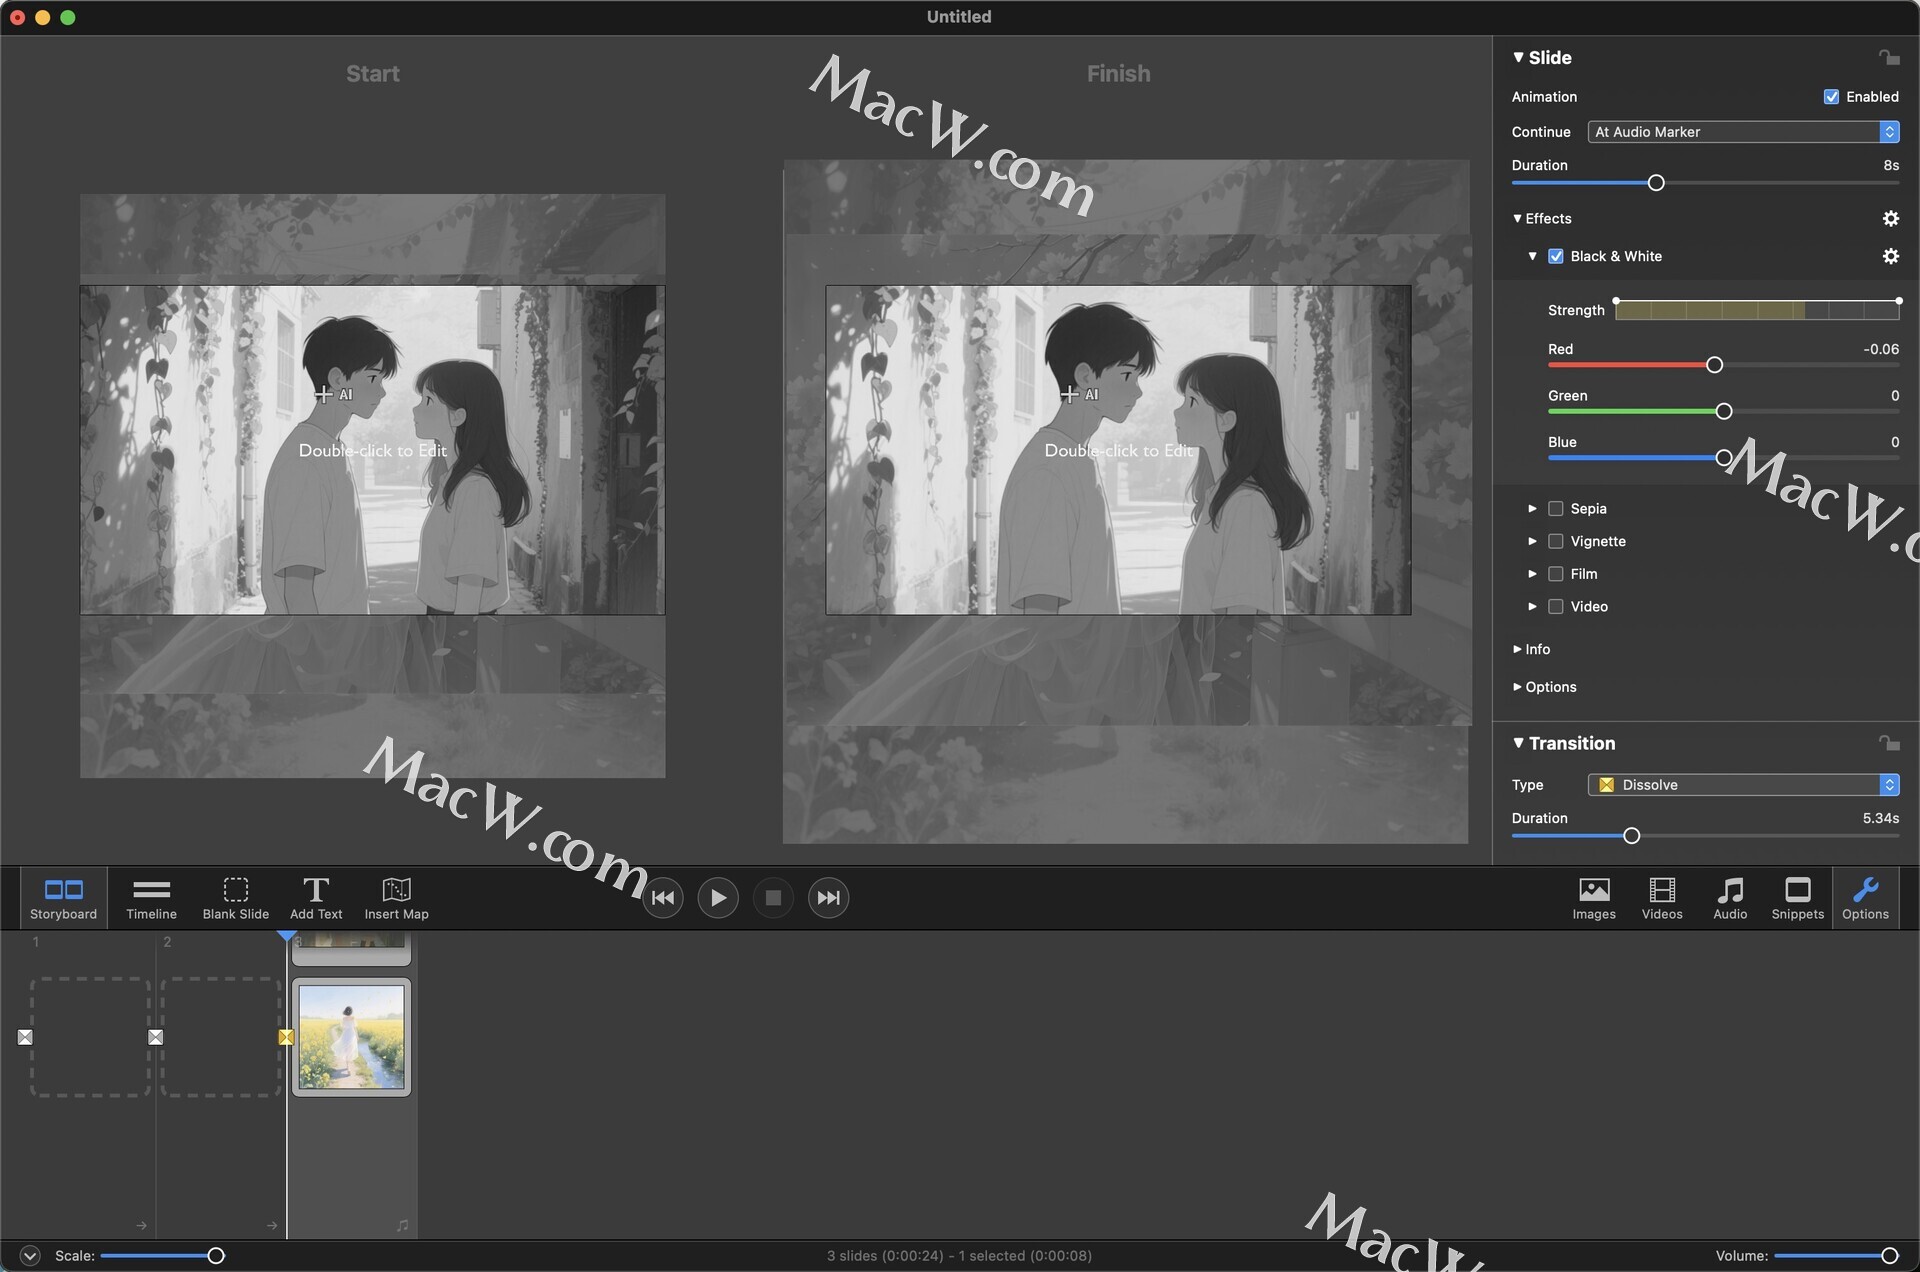Click transition marker before slide 1
This screenshot has width=1920, height=1272.
pos(25,1037)
